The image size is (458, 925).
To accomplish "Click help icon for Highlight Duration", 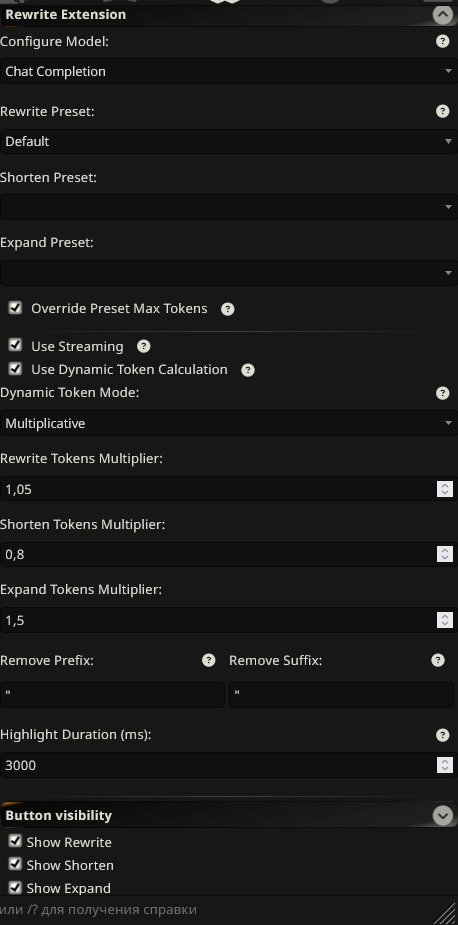I will [x=442, y=734].
